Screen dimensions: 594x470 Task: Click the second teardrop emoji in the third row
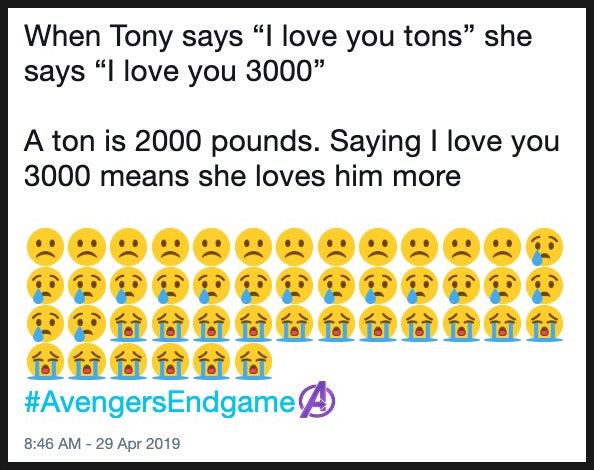tap(87, 324)
